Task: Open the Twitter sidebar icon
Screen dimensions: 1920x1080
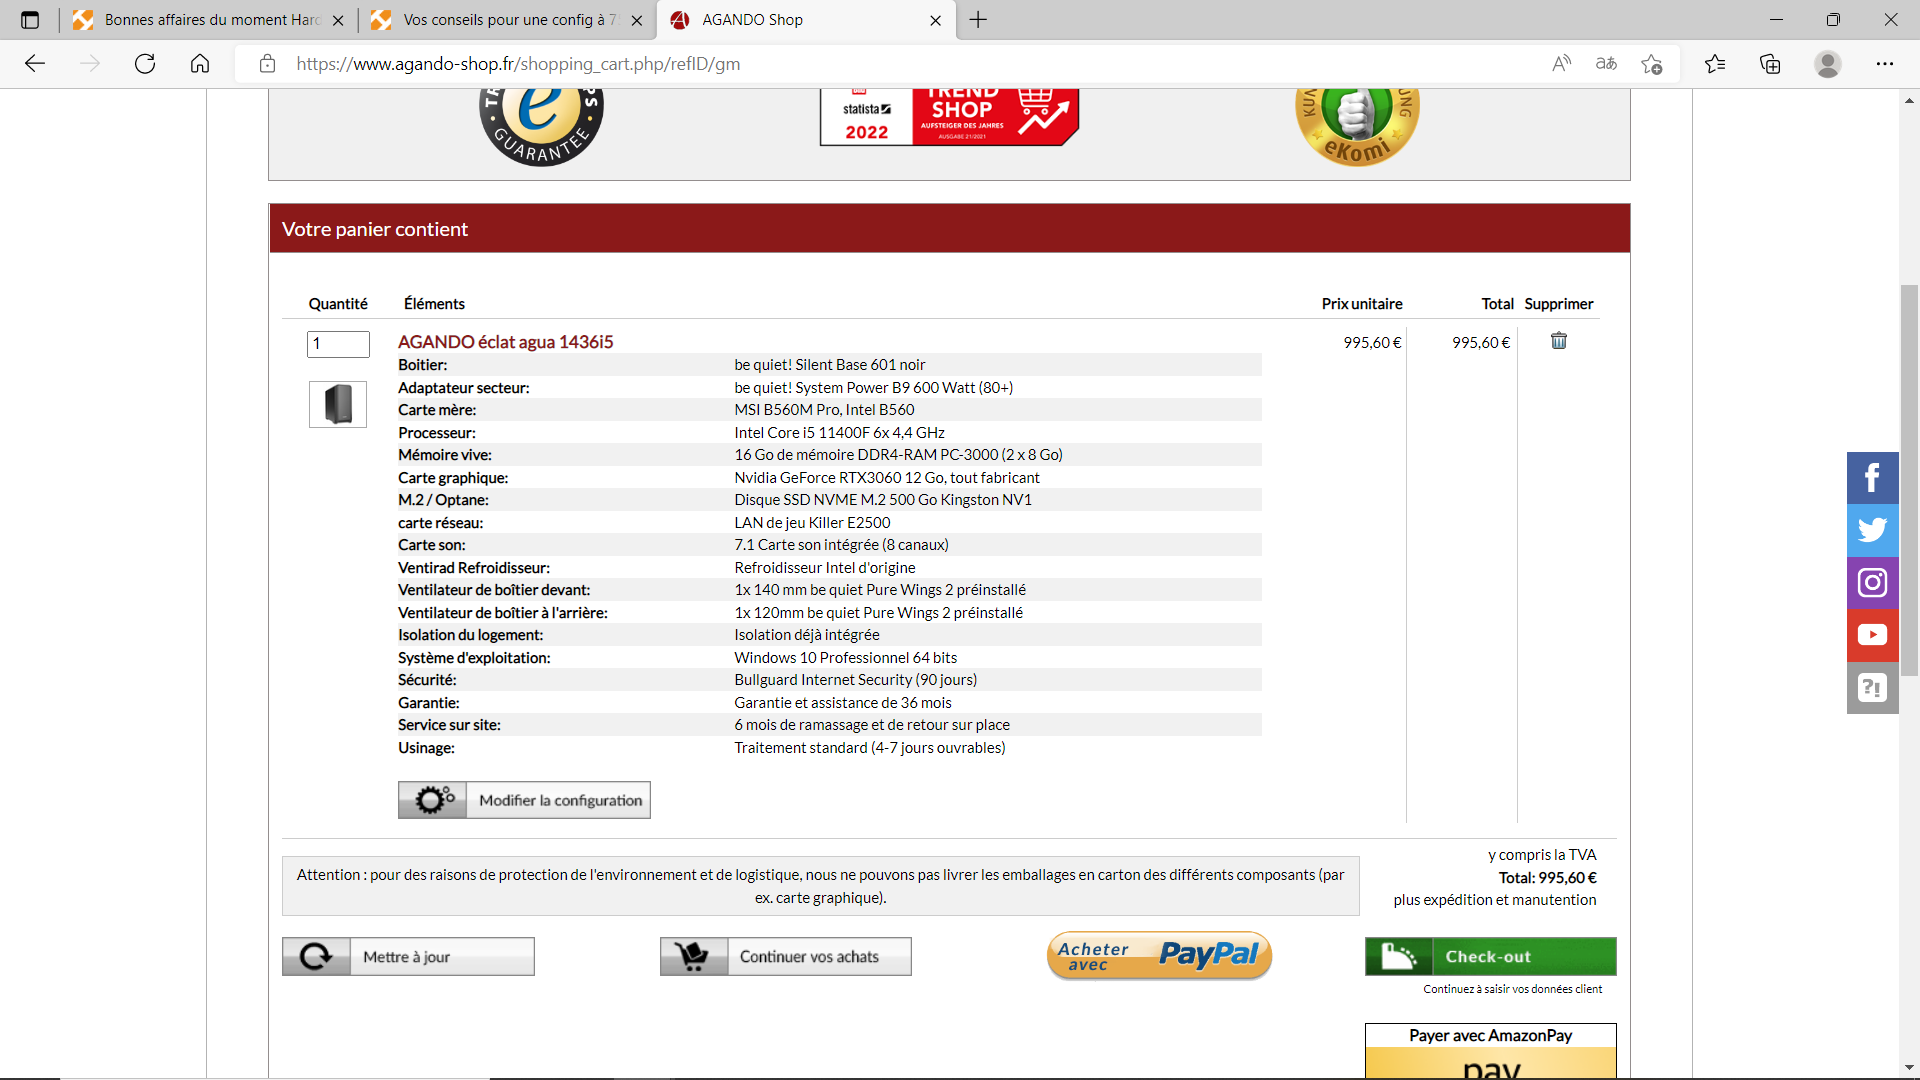Action: click(1872, 530)
